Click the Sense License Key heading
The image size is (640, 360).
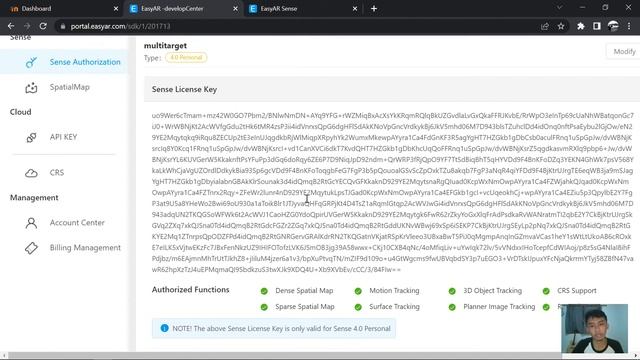pyautogui.click(x=184, y=89)
